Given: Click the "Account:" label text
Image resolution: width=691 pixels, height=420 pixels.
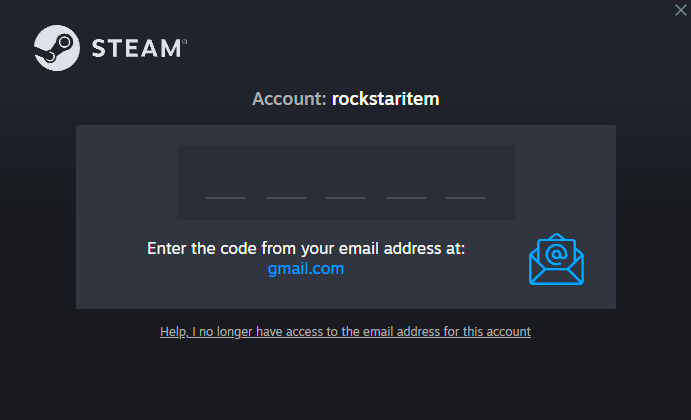Looking at the screenshot, I should point(289,99).
